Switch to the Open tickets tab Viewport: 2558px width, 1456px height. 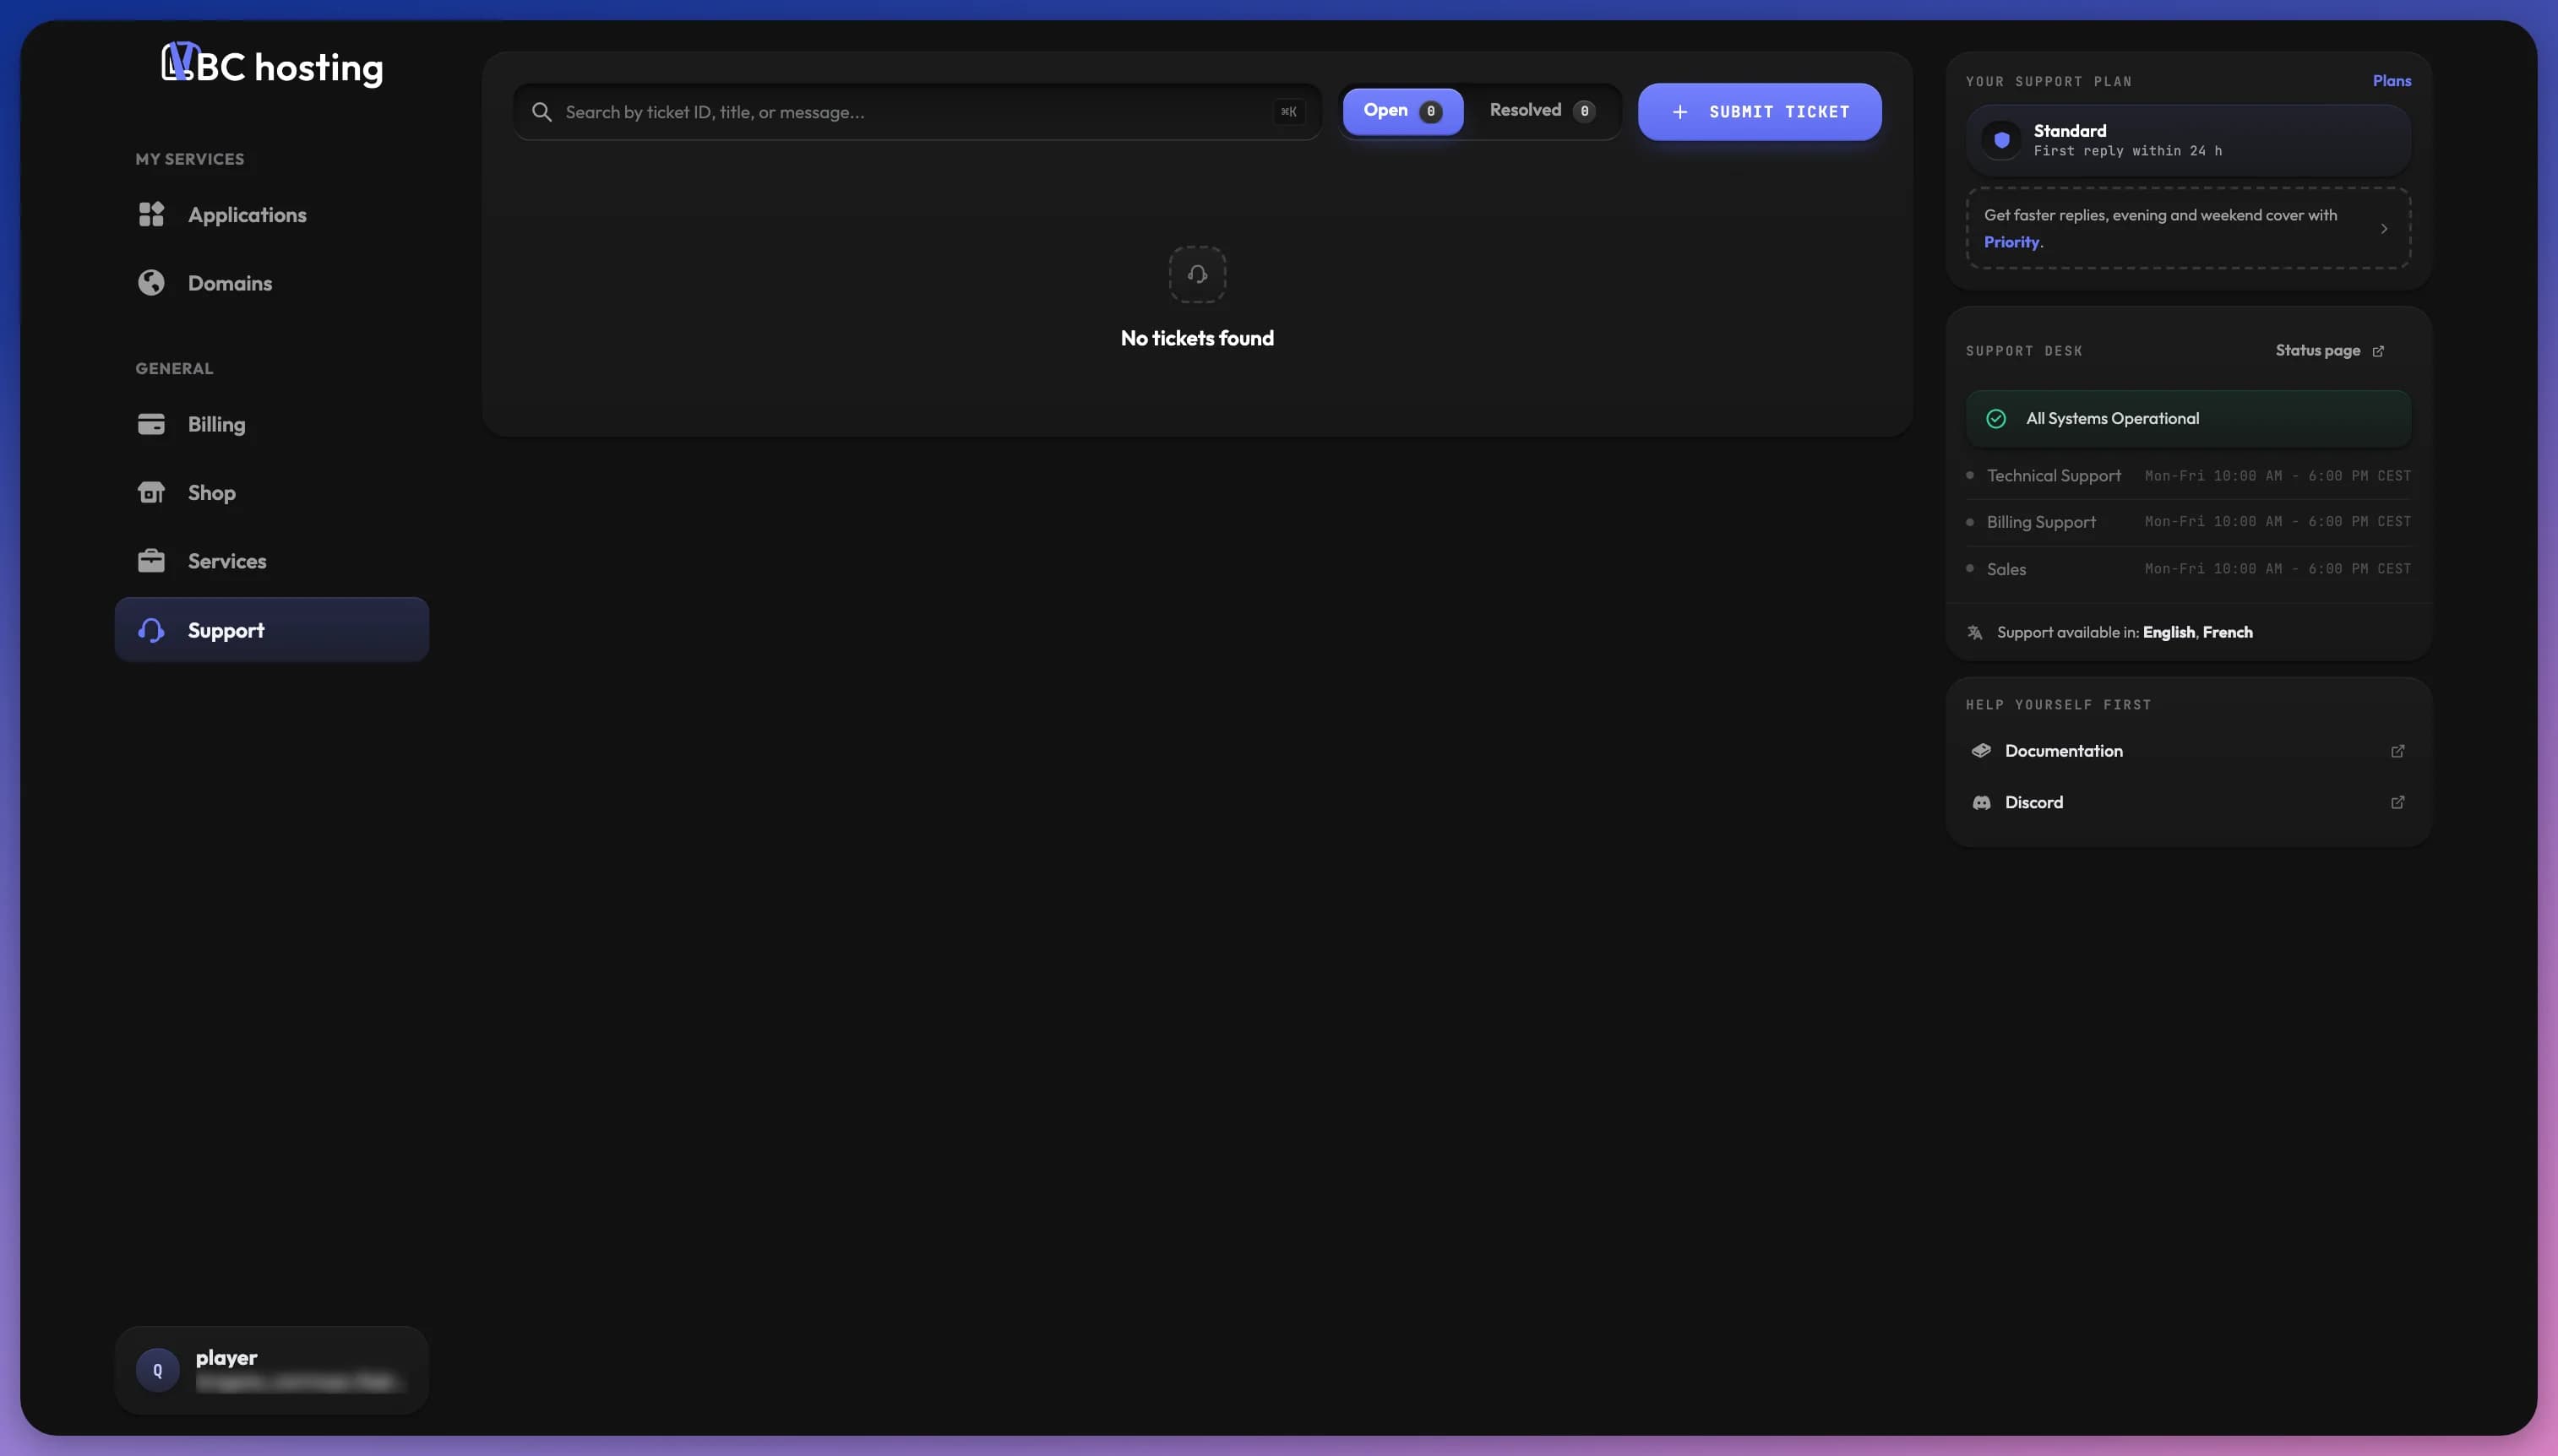[1402, 111]
